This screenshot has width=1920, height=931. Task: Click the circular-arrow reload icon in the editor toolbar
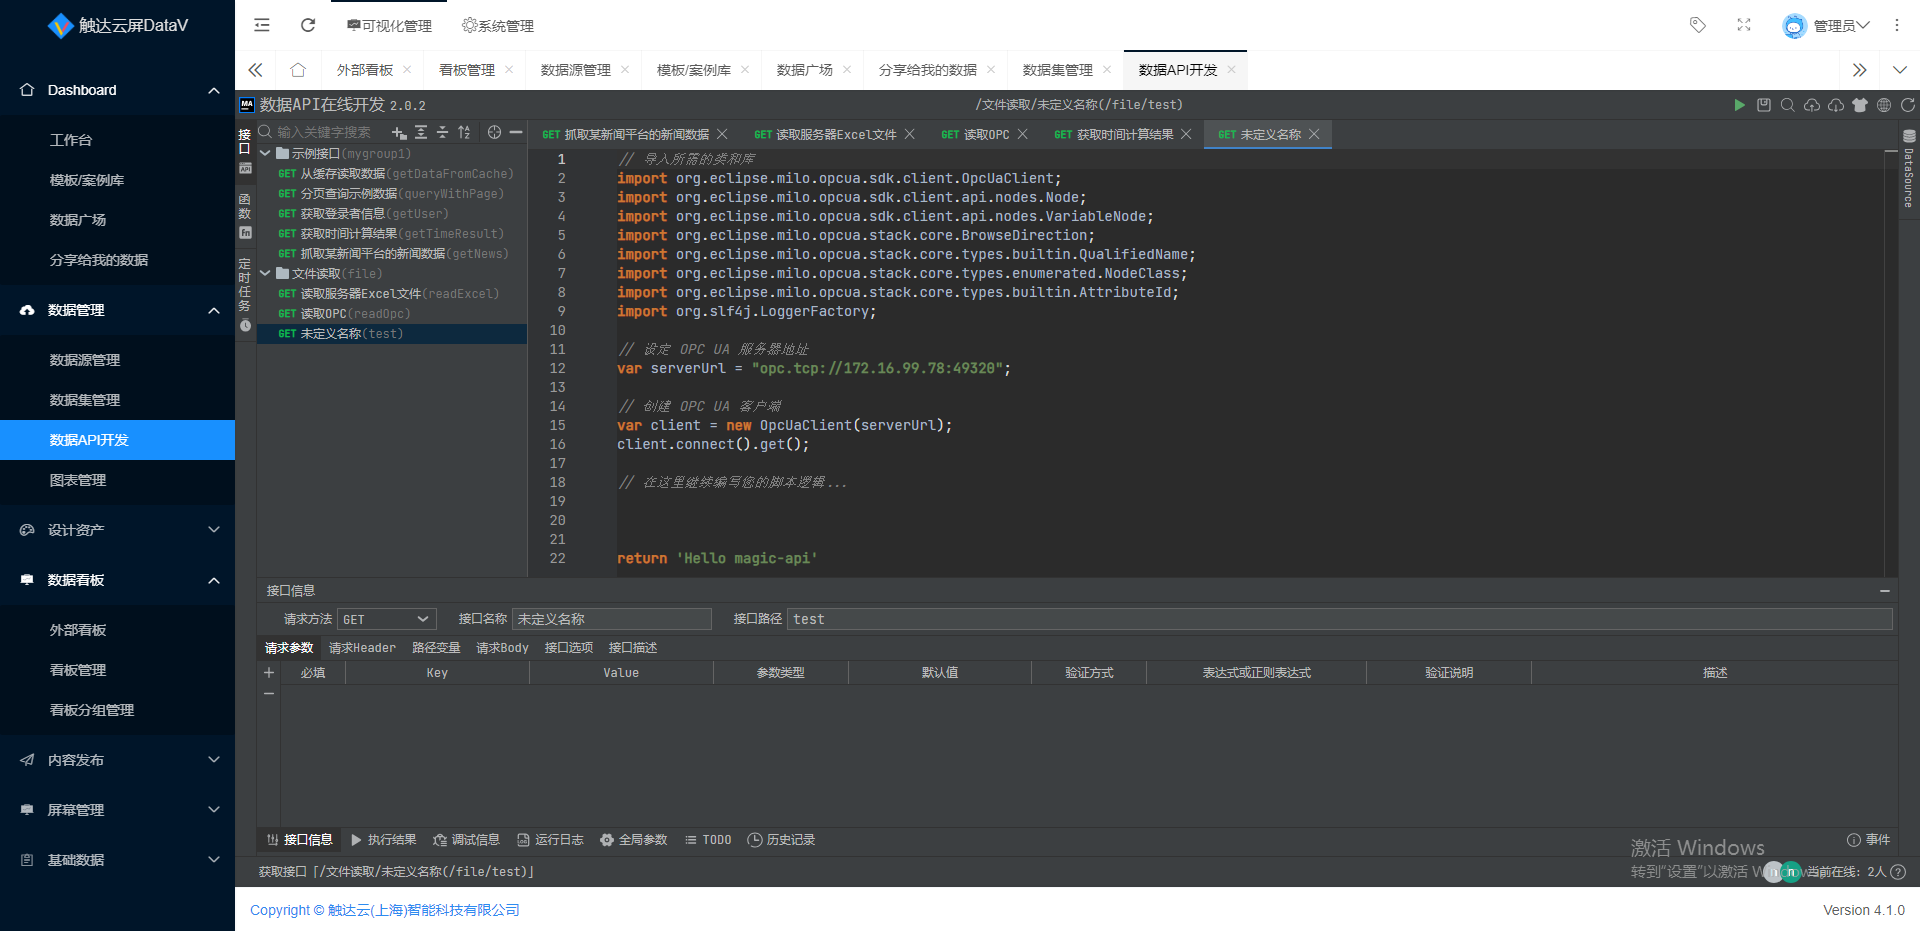tap(1908, 105)
